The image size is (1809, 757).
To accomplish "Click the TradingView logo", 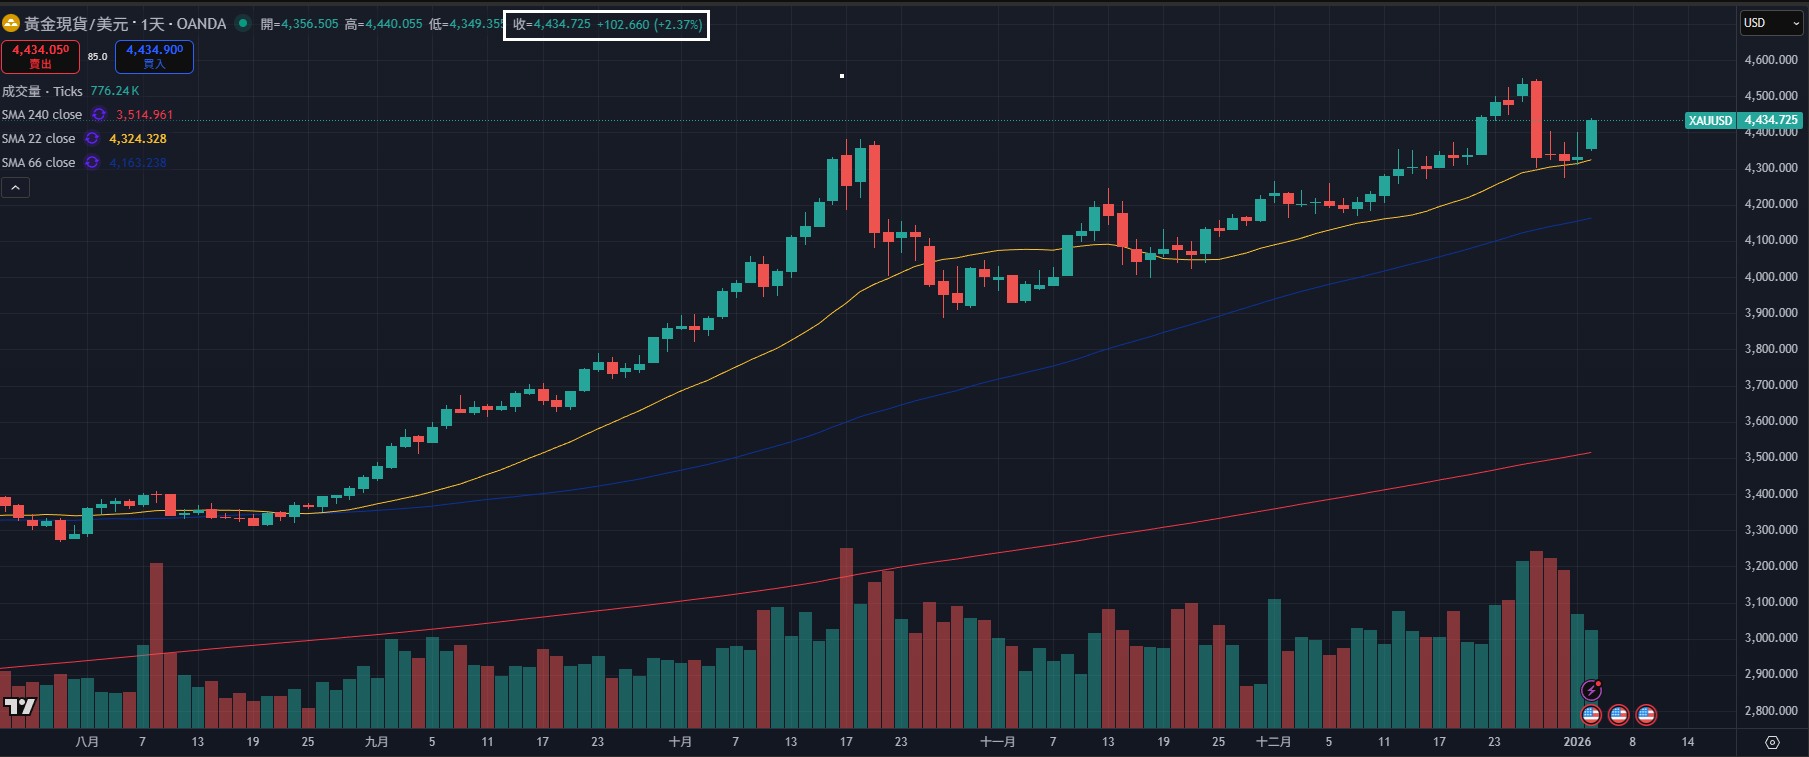I will (19, 707).
